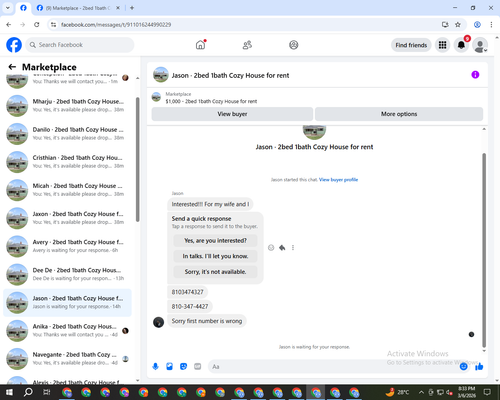Screen dimensions: 500x400
Task: Send quick response 'In talks. I'll let you know.'
Action: [x=215, y=256]
